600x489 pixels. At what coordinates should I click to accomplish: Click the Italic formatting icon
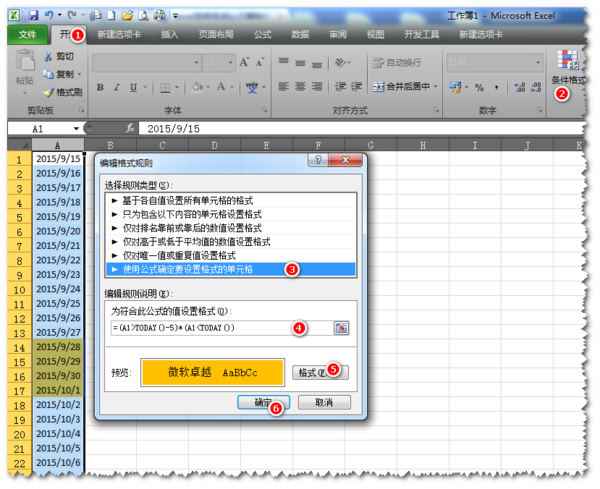click(x=115, y=87)
